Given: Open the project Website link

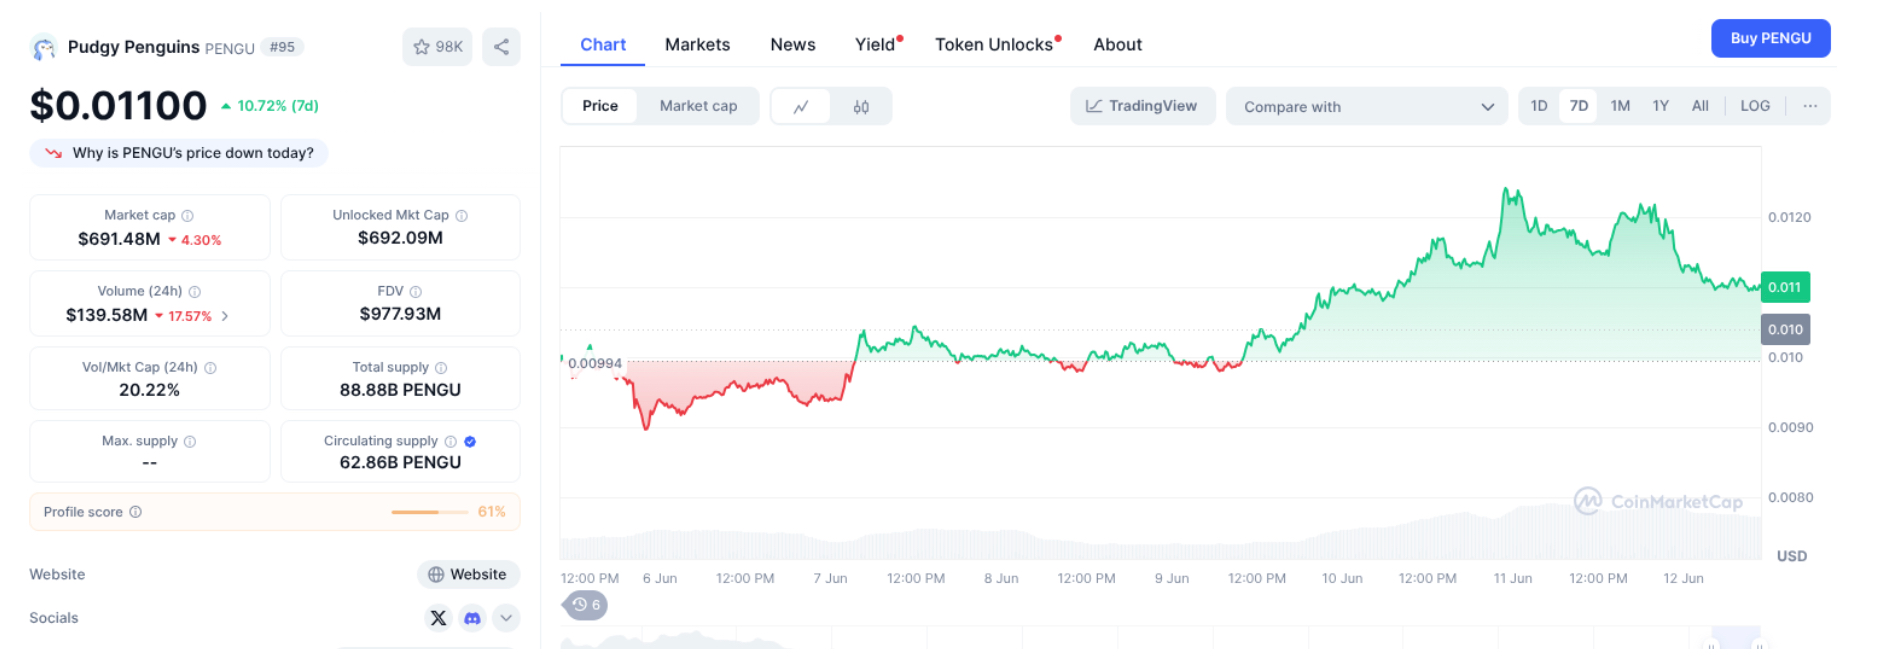Looking at the screenshot, I should pyautogui.click(x=468, y=574).
